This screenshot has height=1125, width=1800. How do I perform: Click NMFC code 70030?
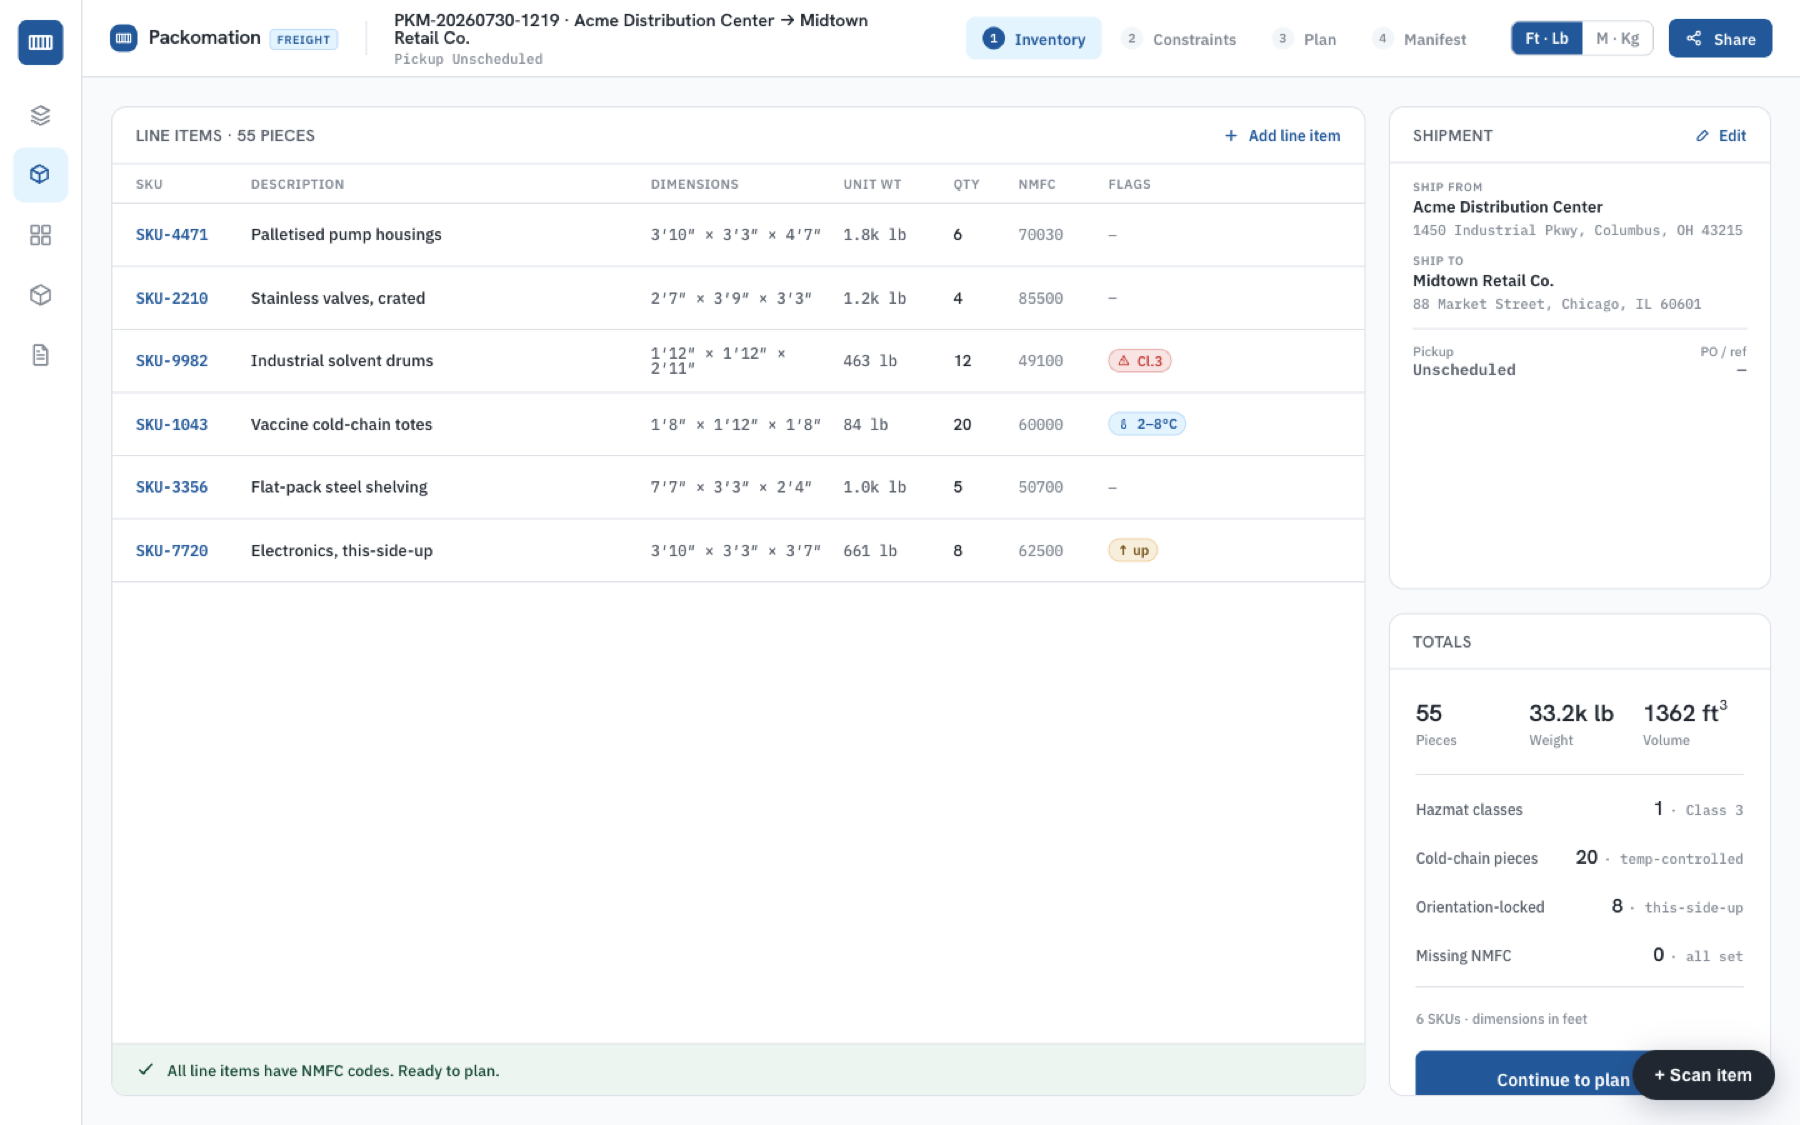pyautogui.click(x=1041, y=235)
